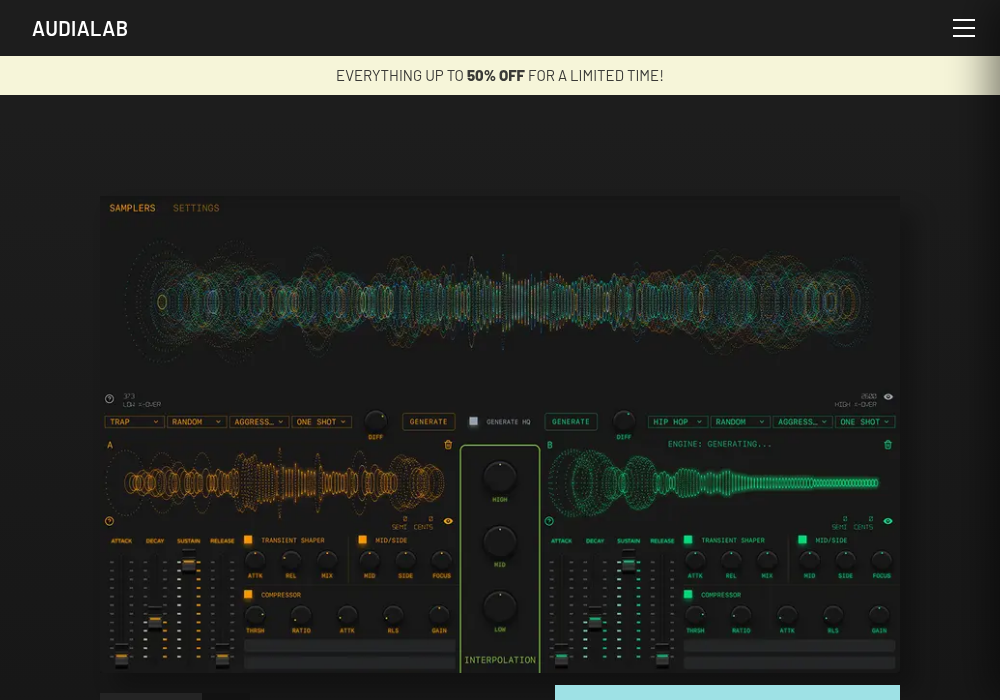Click the green help icon below waveform B
This screenshot has height=700, width=1000.
tap(549, 521)
